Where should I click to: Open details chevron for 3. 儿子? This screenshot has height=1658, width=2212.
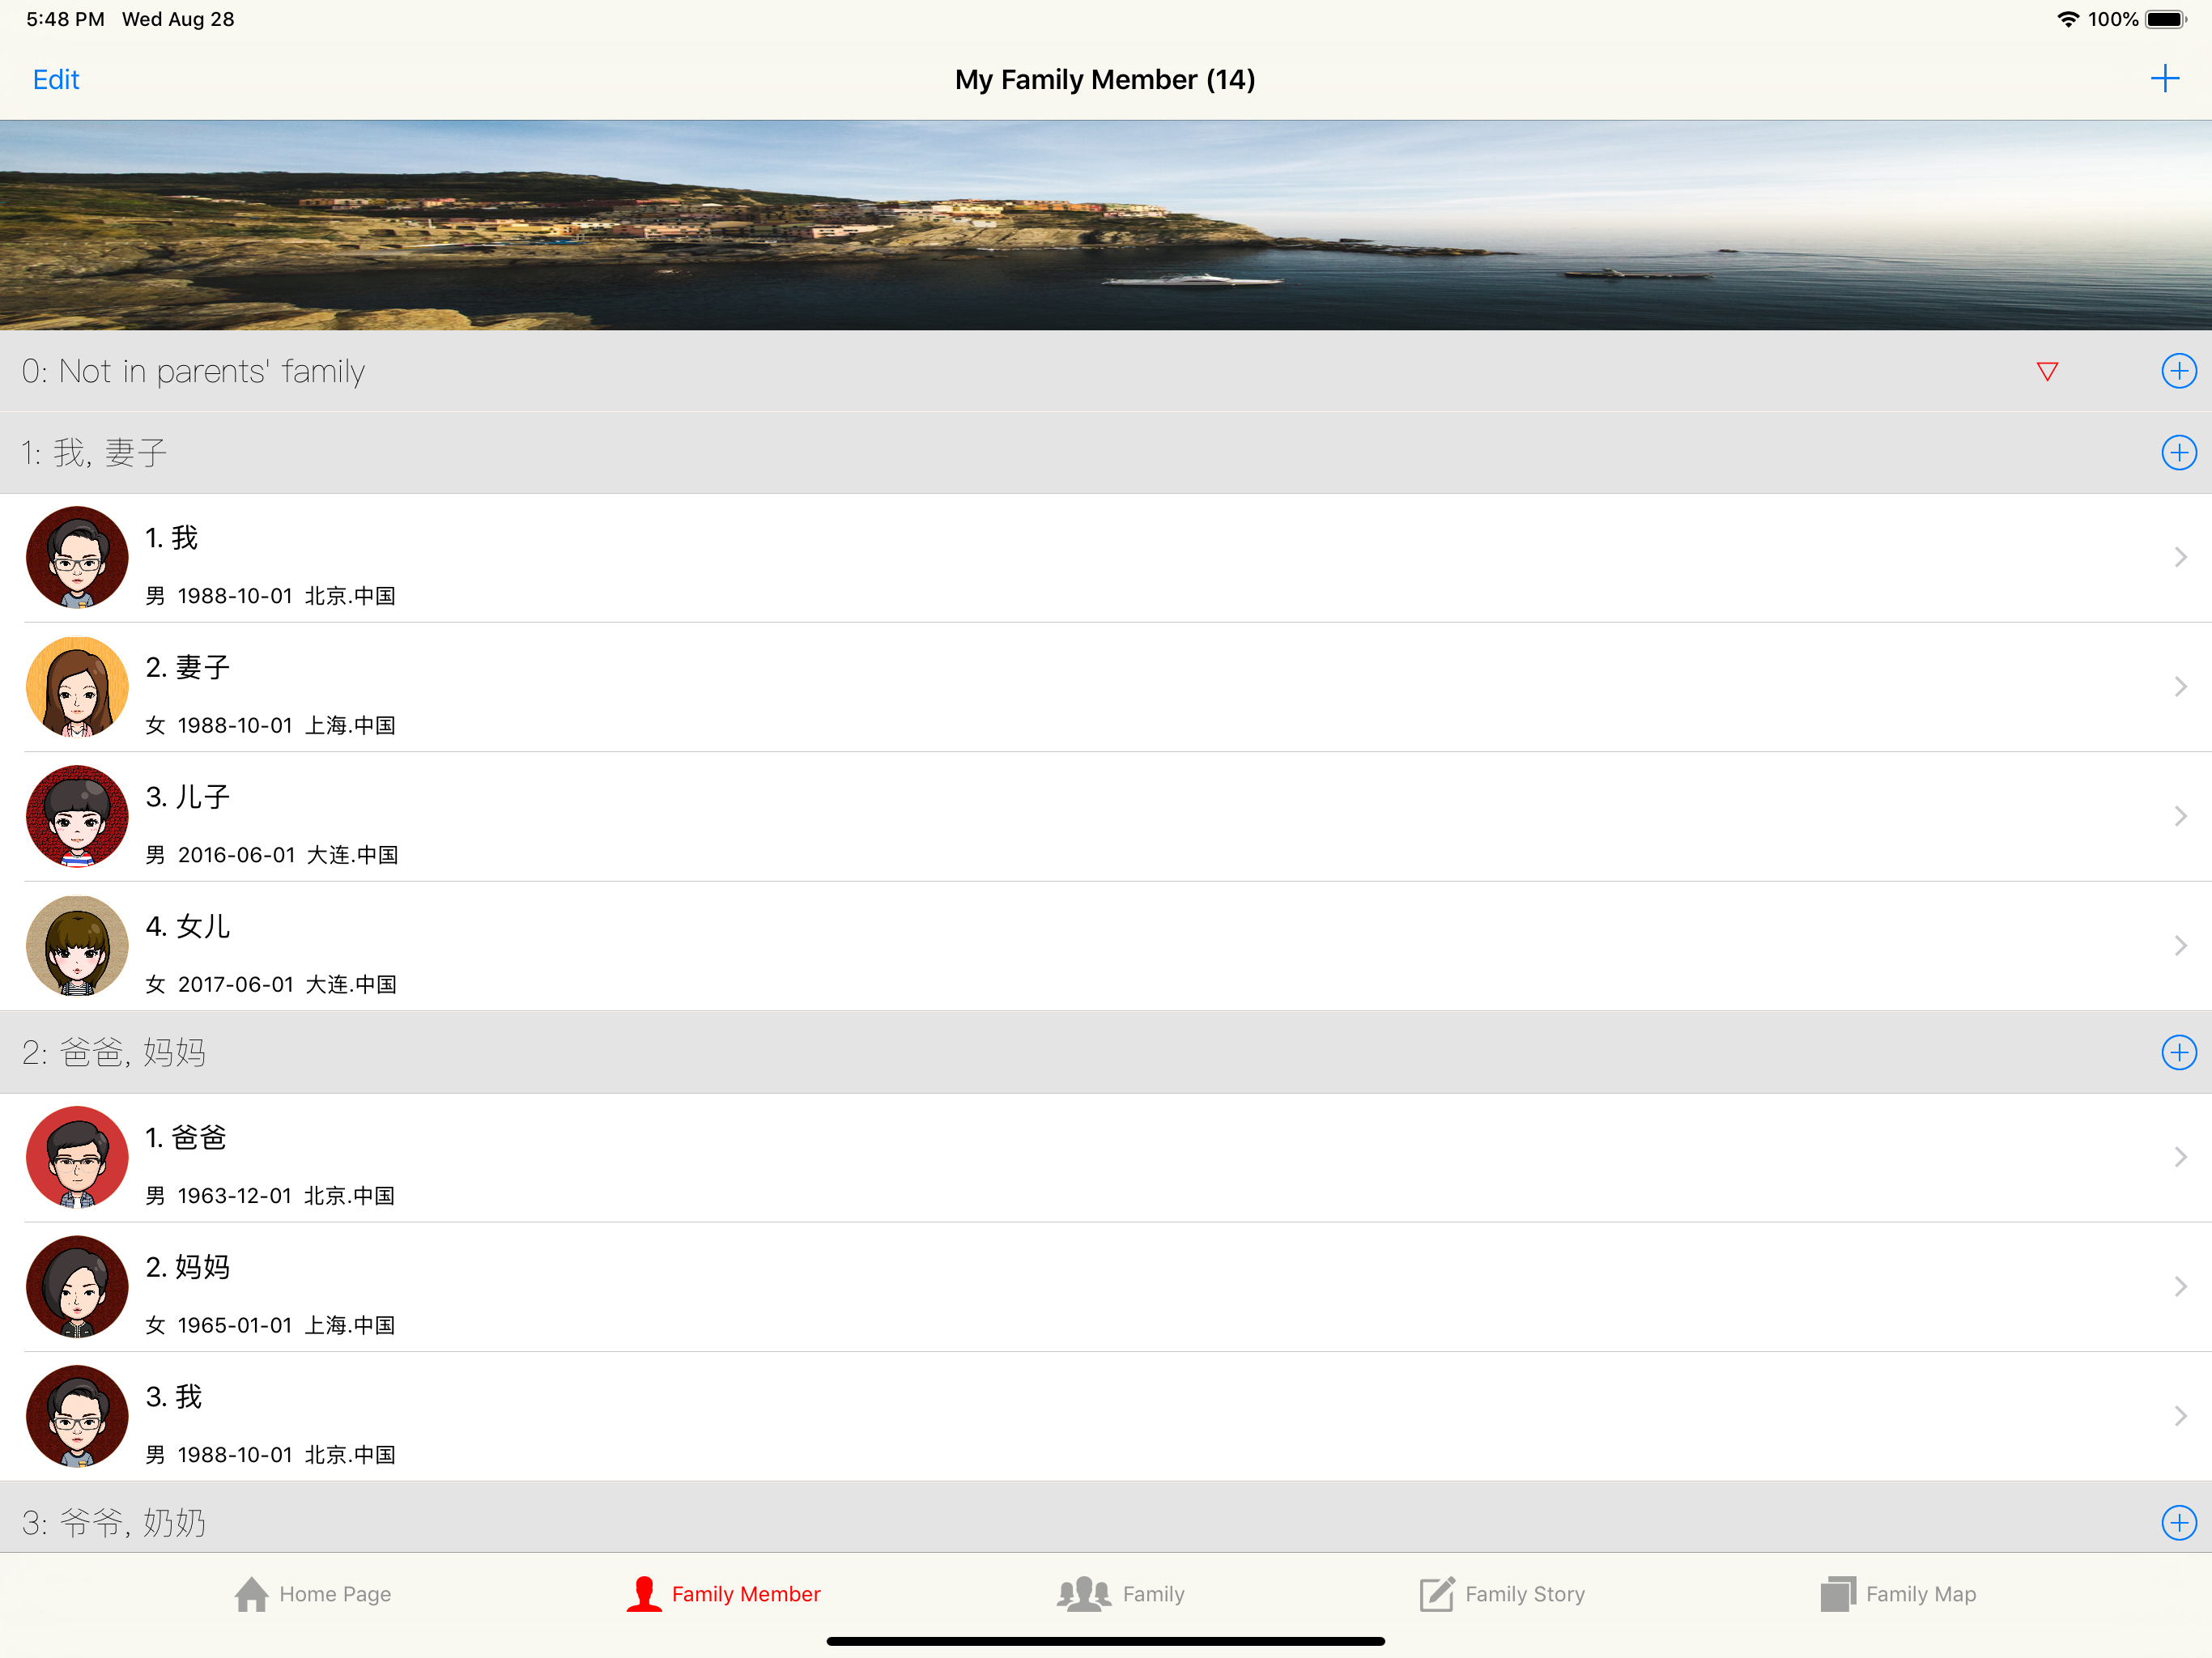(x=2180, y=816)
